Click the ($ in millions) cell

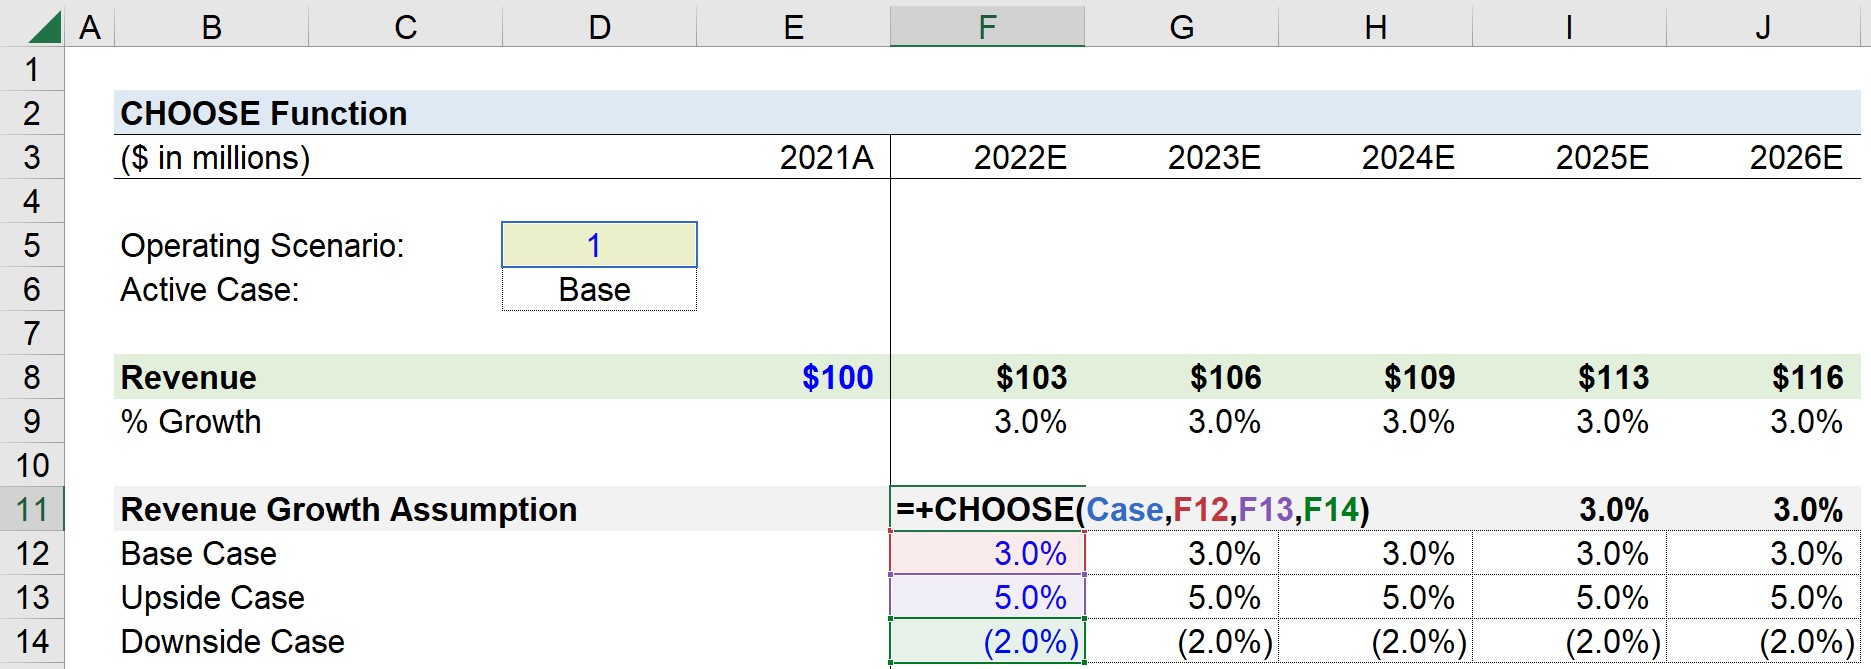coord(215,157)
